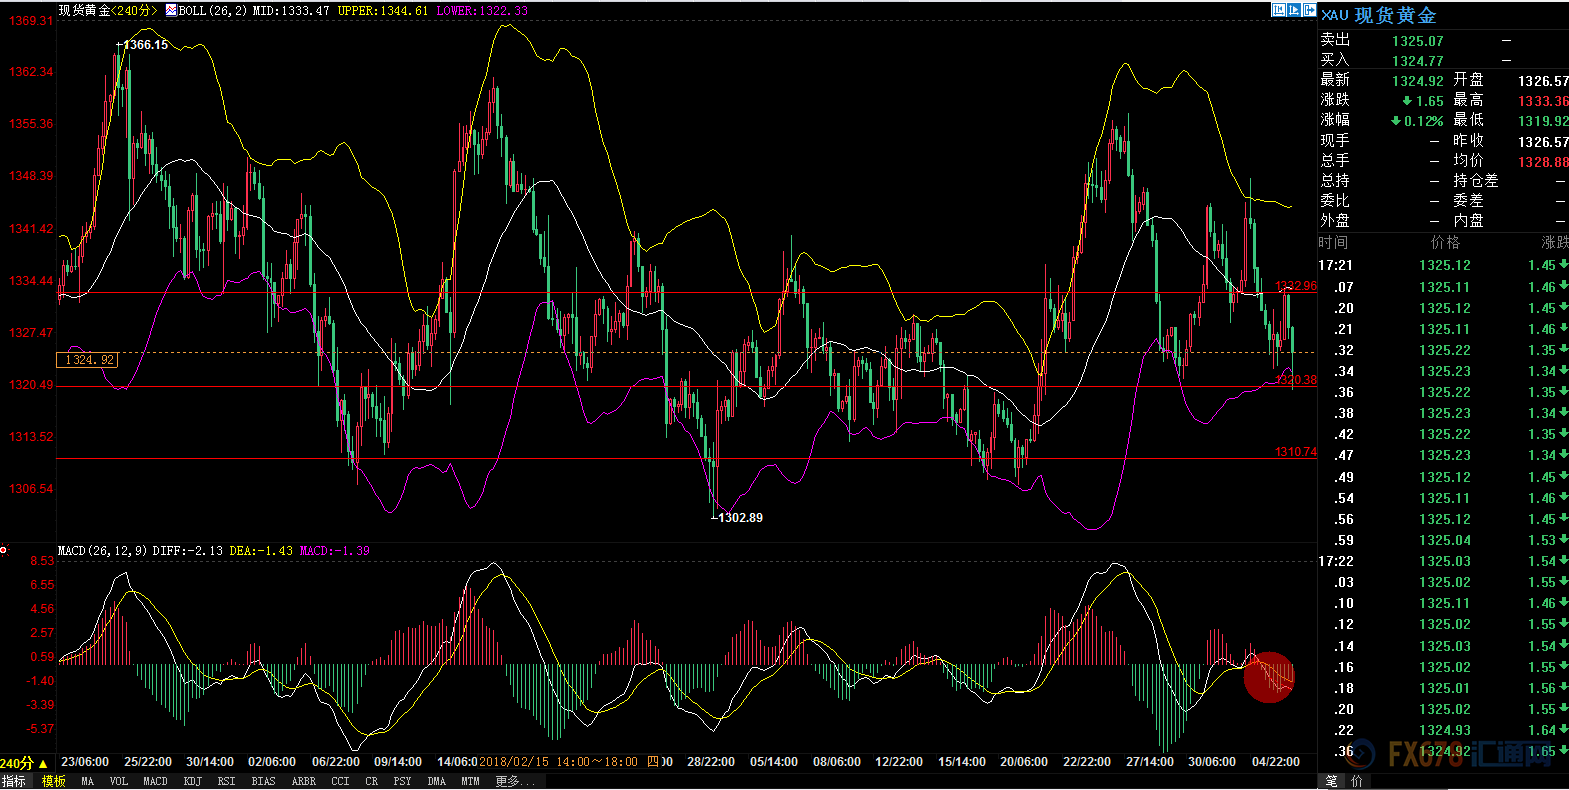Viewport: 1569px width, 790px height.
Task: Click the BOLL indicator chart icon
Action: (x=171, y=10)
